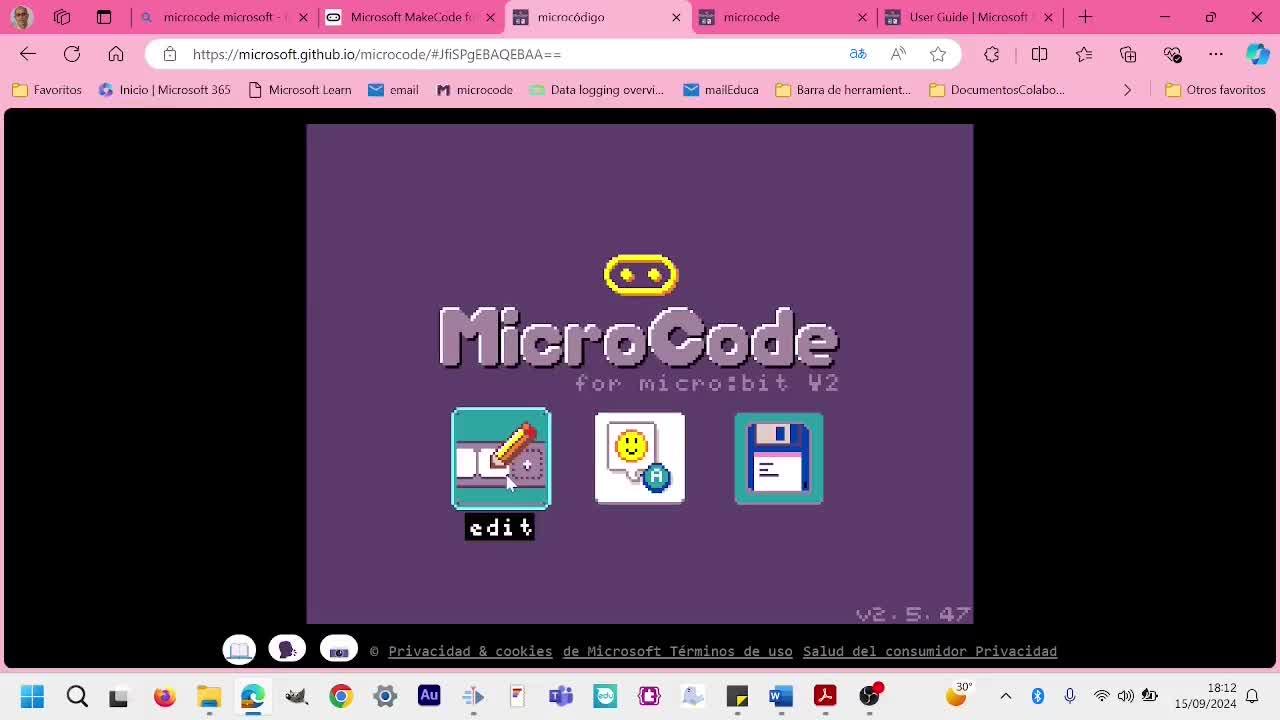1280x720 pixels.
Task: Click the Salud del consumidor Privacidad link
Action: (x=930, y=651)
